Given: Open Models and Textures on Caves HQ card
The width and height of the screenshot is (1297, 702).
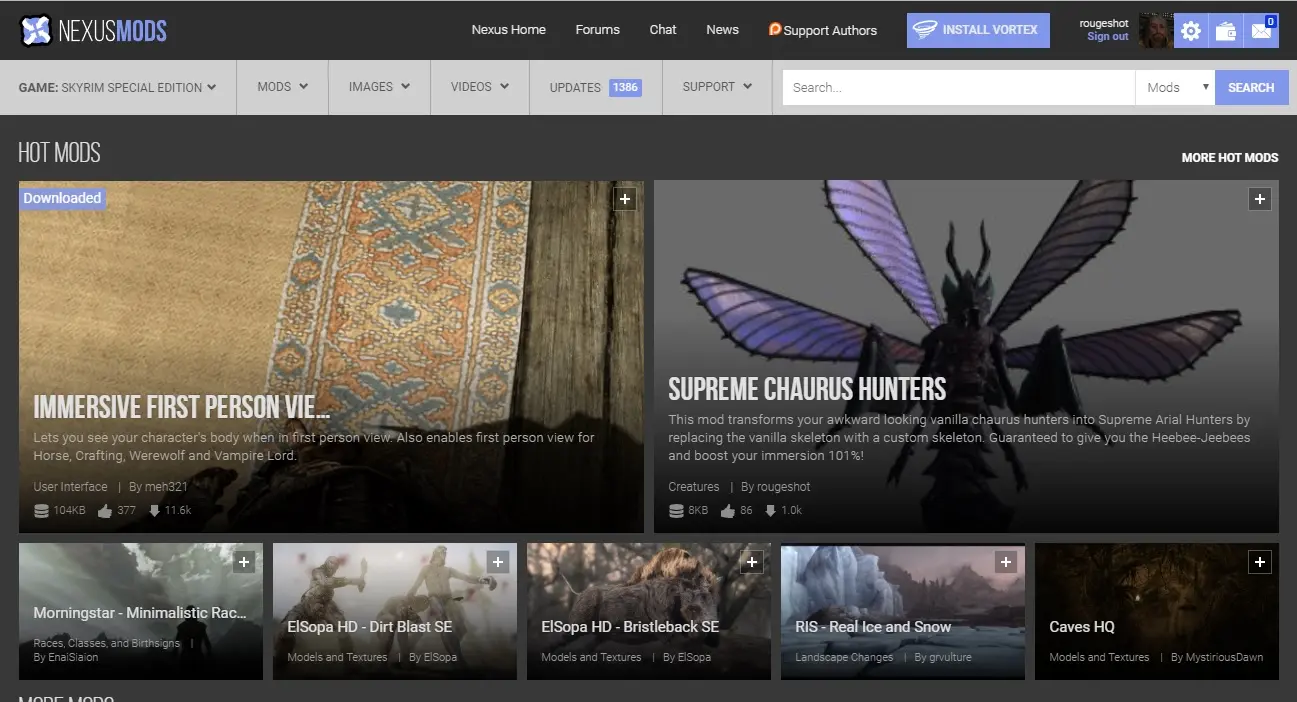Looking at the screenshot, I should (x=1099, y=657).
